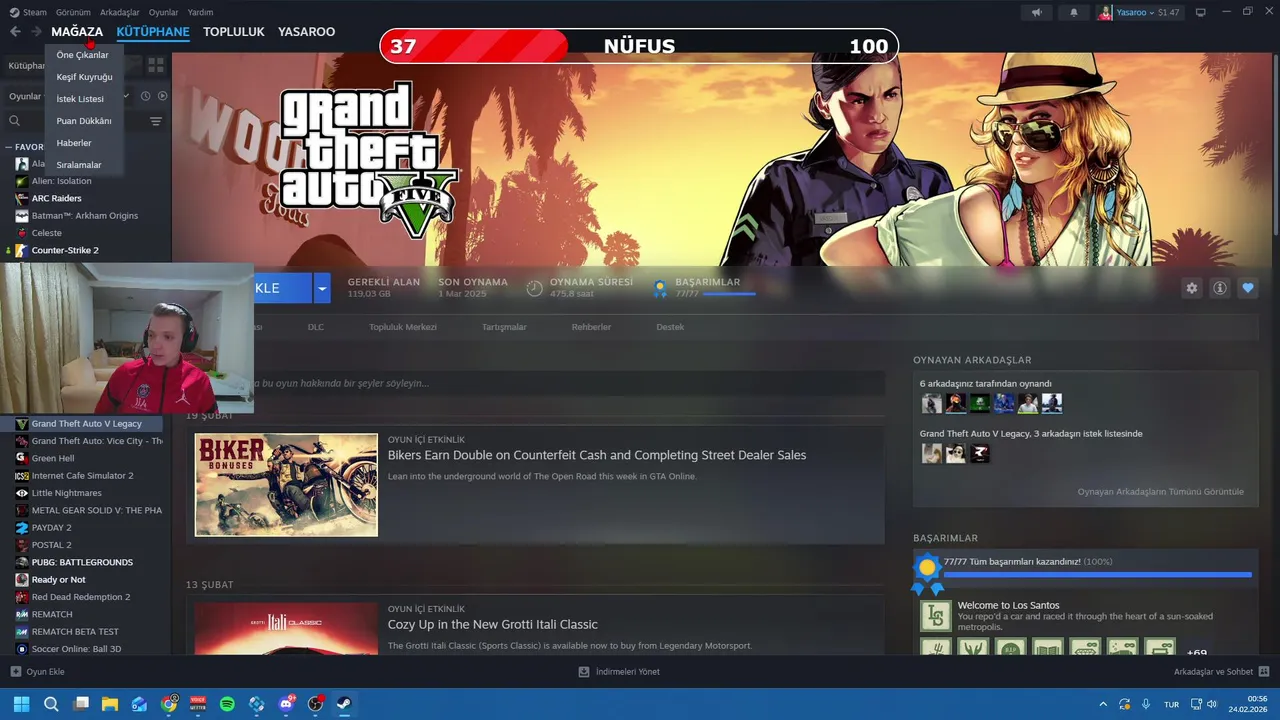Go back with the left arrow
The image size is (1280, 720).
coord(15,32)
